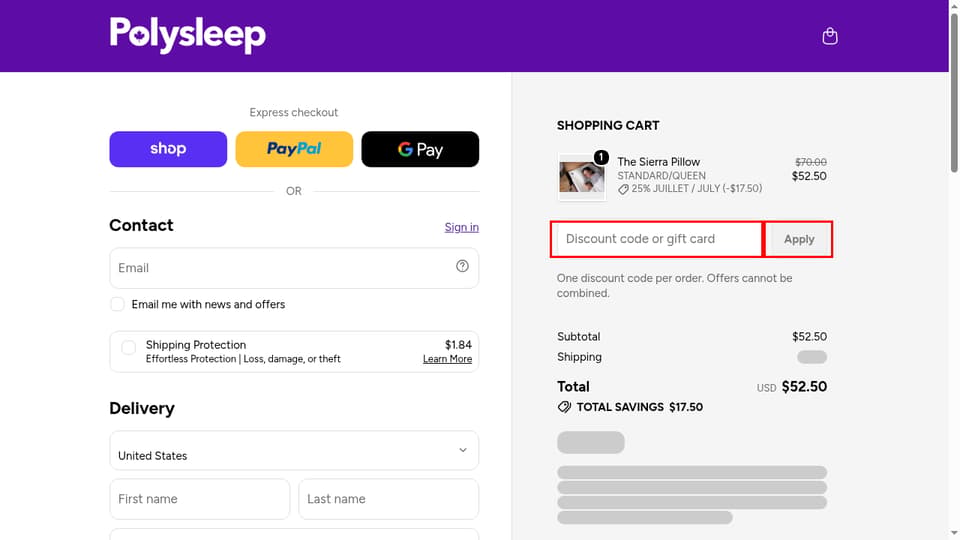Image resolution: width=960 pixels, height=540 pixels.
Task: Choose Google Pay express checkout
Action: click(x=420, y=149)
